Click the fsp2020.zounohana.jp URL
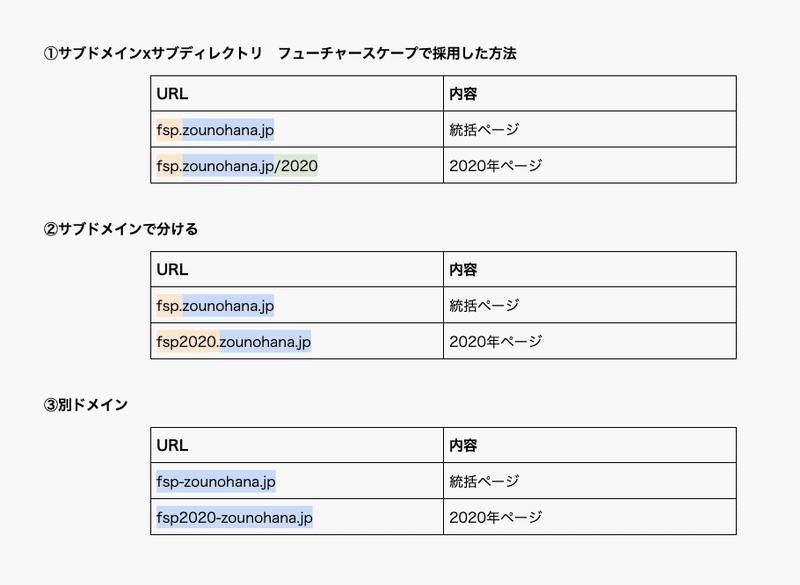The image size is (800, 585). (x=234, y=341)
